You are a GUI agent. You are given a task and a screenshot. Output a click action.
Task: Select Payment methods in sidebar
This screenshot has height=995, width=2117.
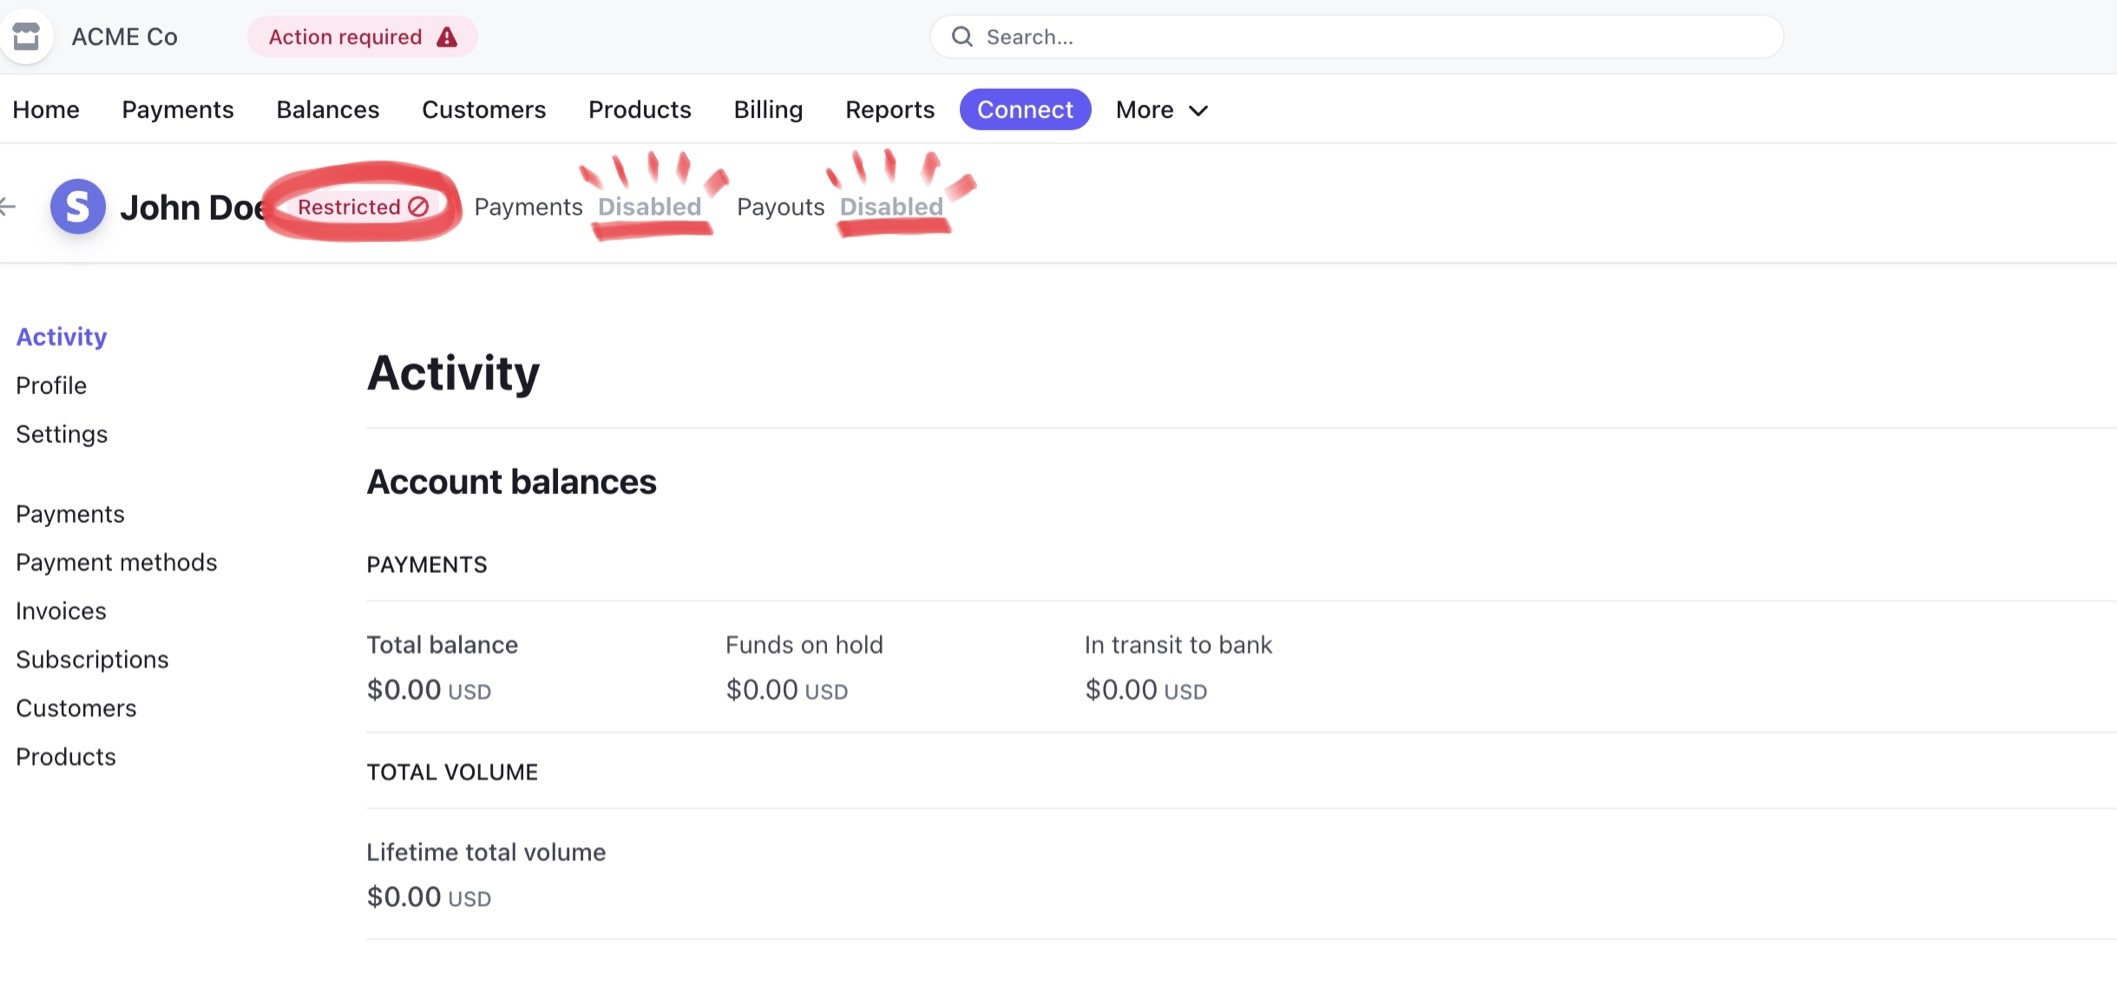click(x=116, y=562)
